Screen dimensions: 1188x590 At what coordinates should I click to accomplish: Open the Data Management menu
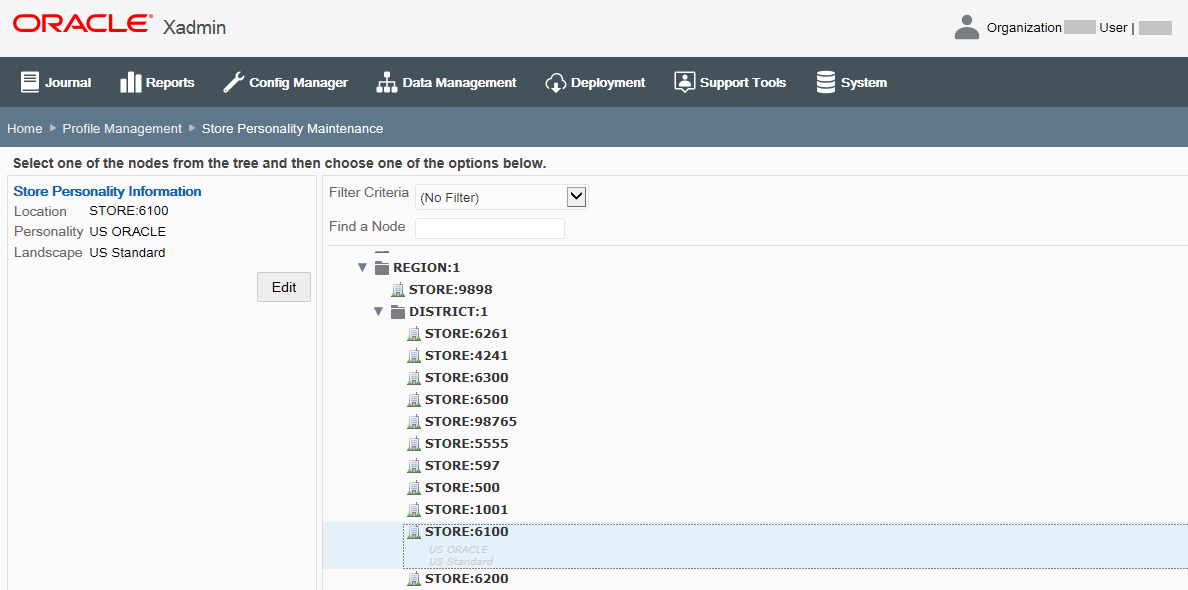(x=446, y=83)
